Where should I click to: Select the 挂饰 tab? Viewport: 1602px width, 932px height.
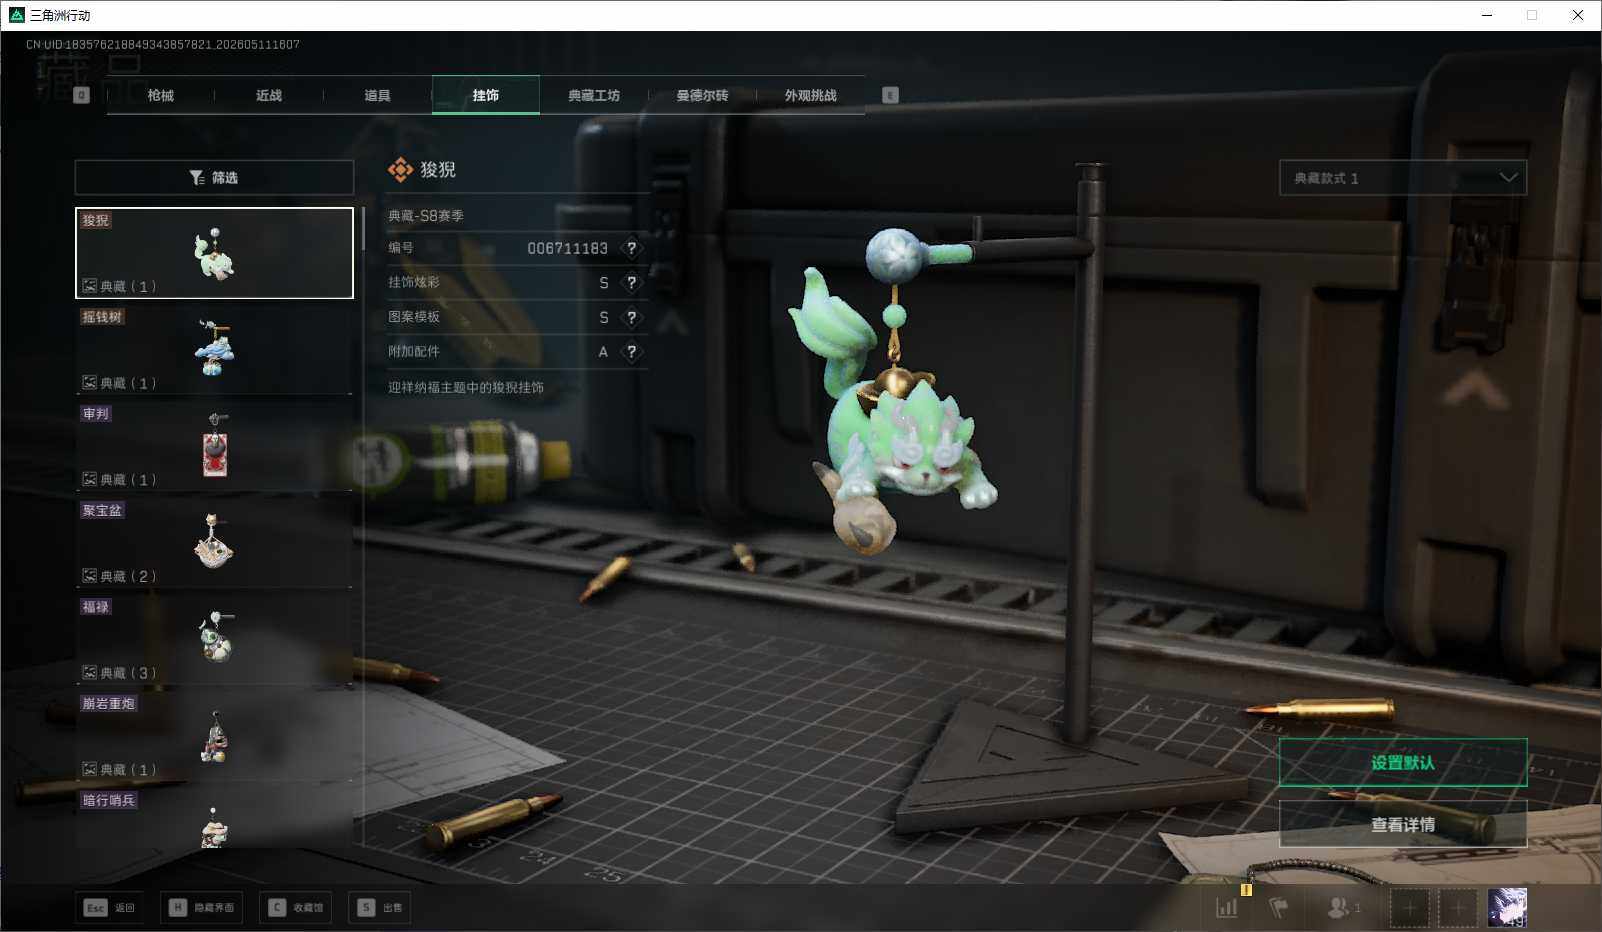click(x=486, y=95)
